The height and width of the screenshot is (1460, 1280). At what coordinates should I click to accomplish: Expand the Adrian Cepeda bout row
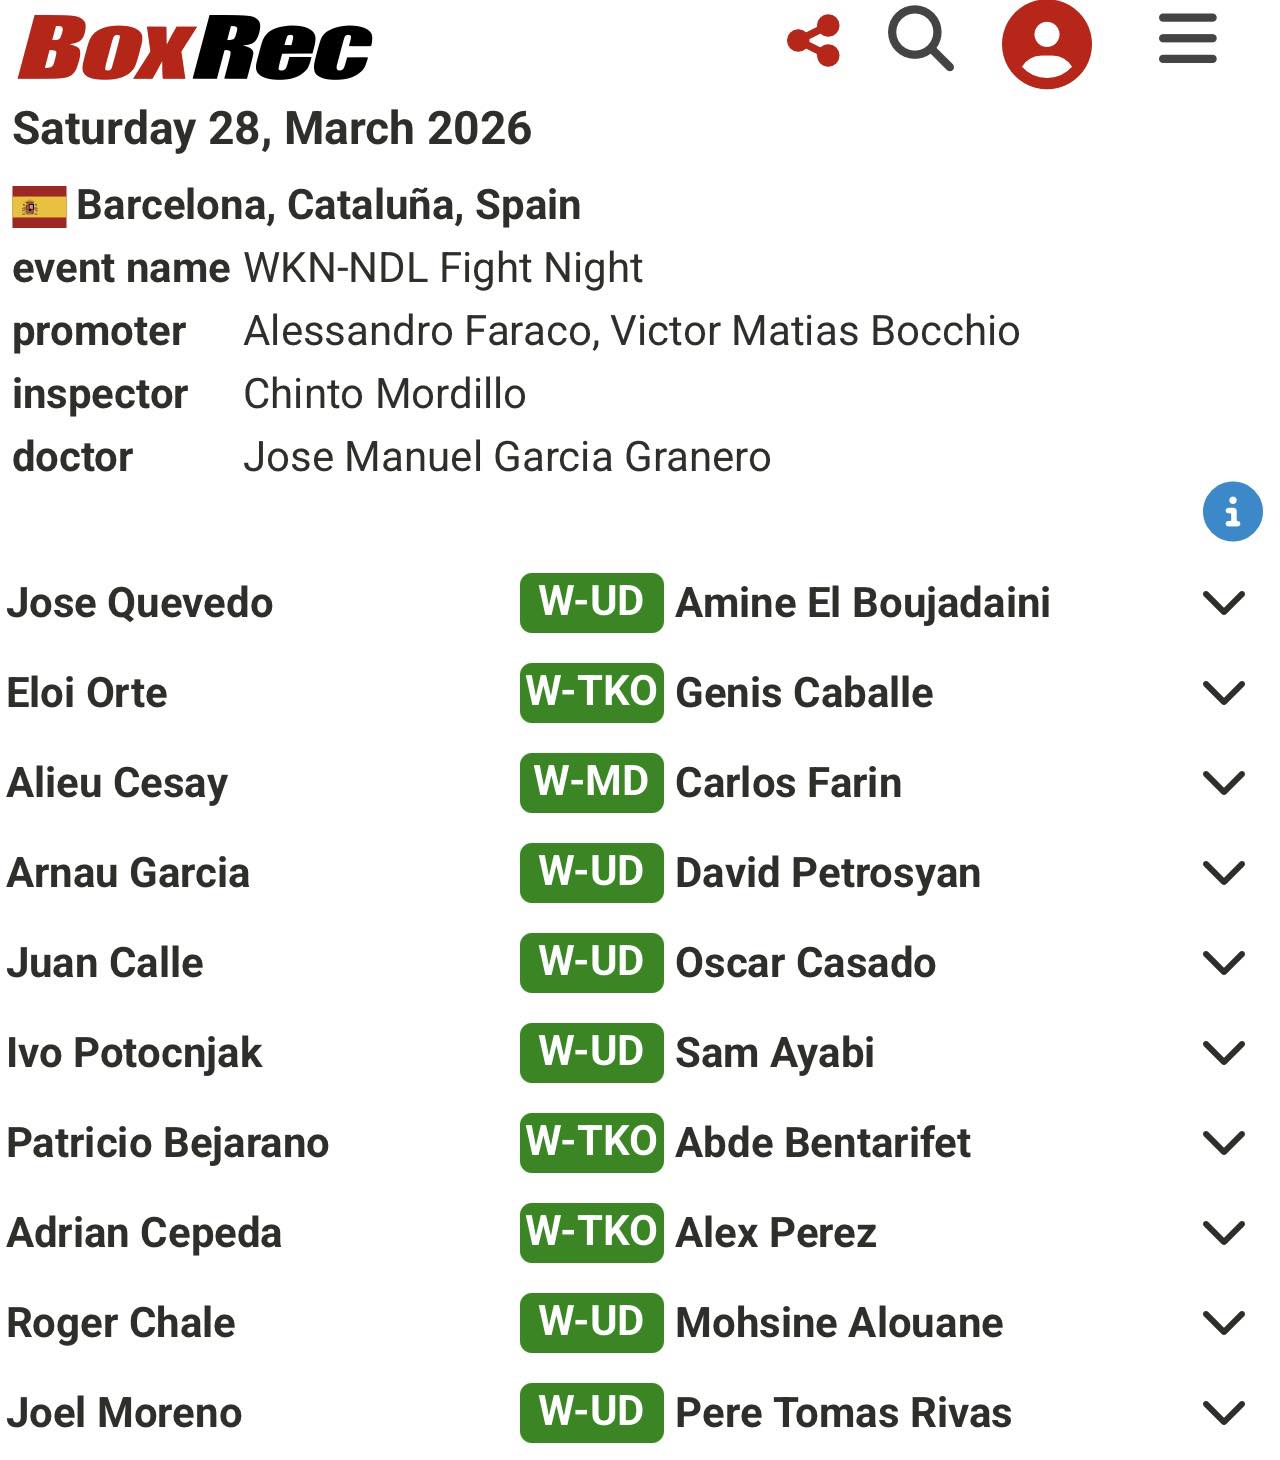coord(1223,1233)
